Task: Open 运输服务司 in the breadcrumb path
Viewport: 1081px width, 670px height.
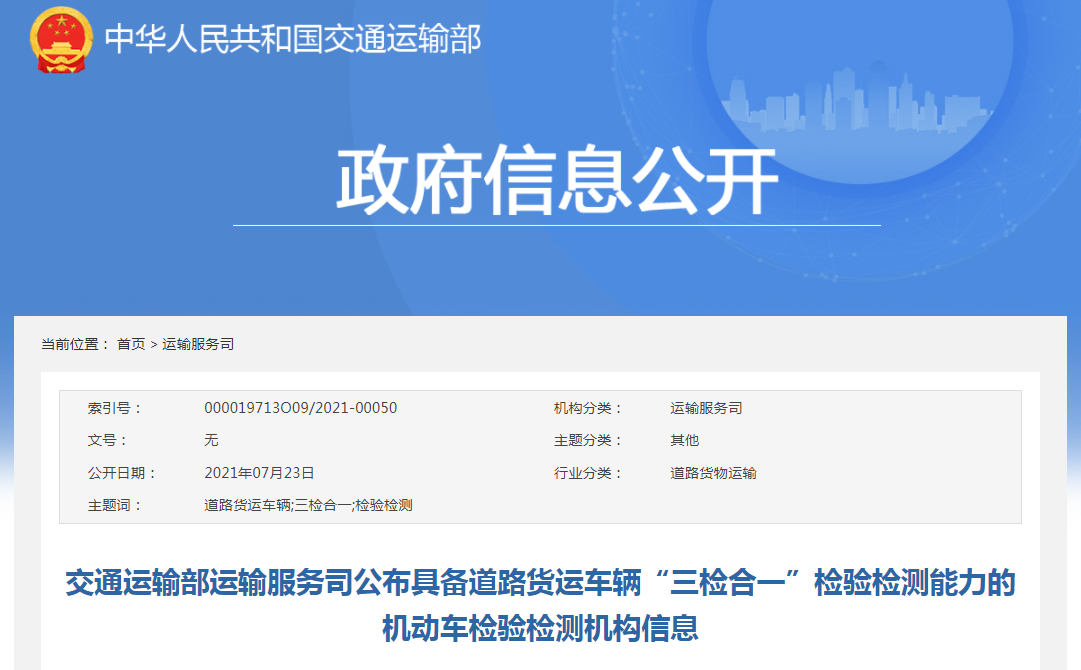Action: click(x=198, y=344)
